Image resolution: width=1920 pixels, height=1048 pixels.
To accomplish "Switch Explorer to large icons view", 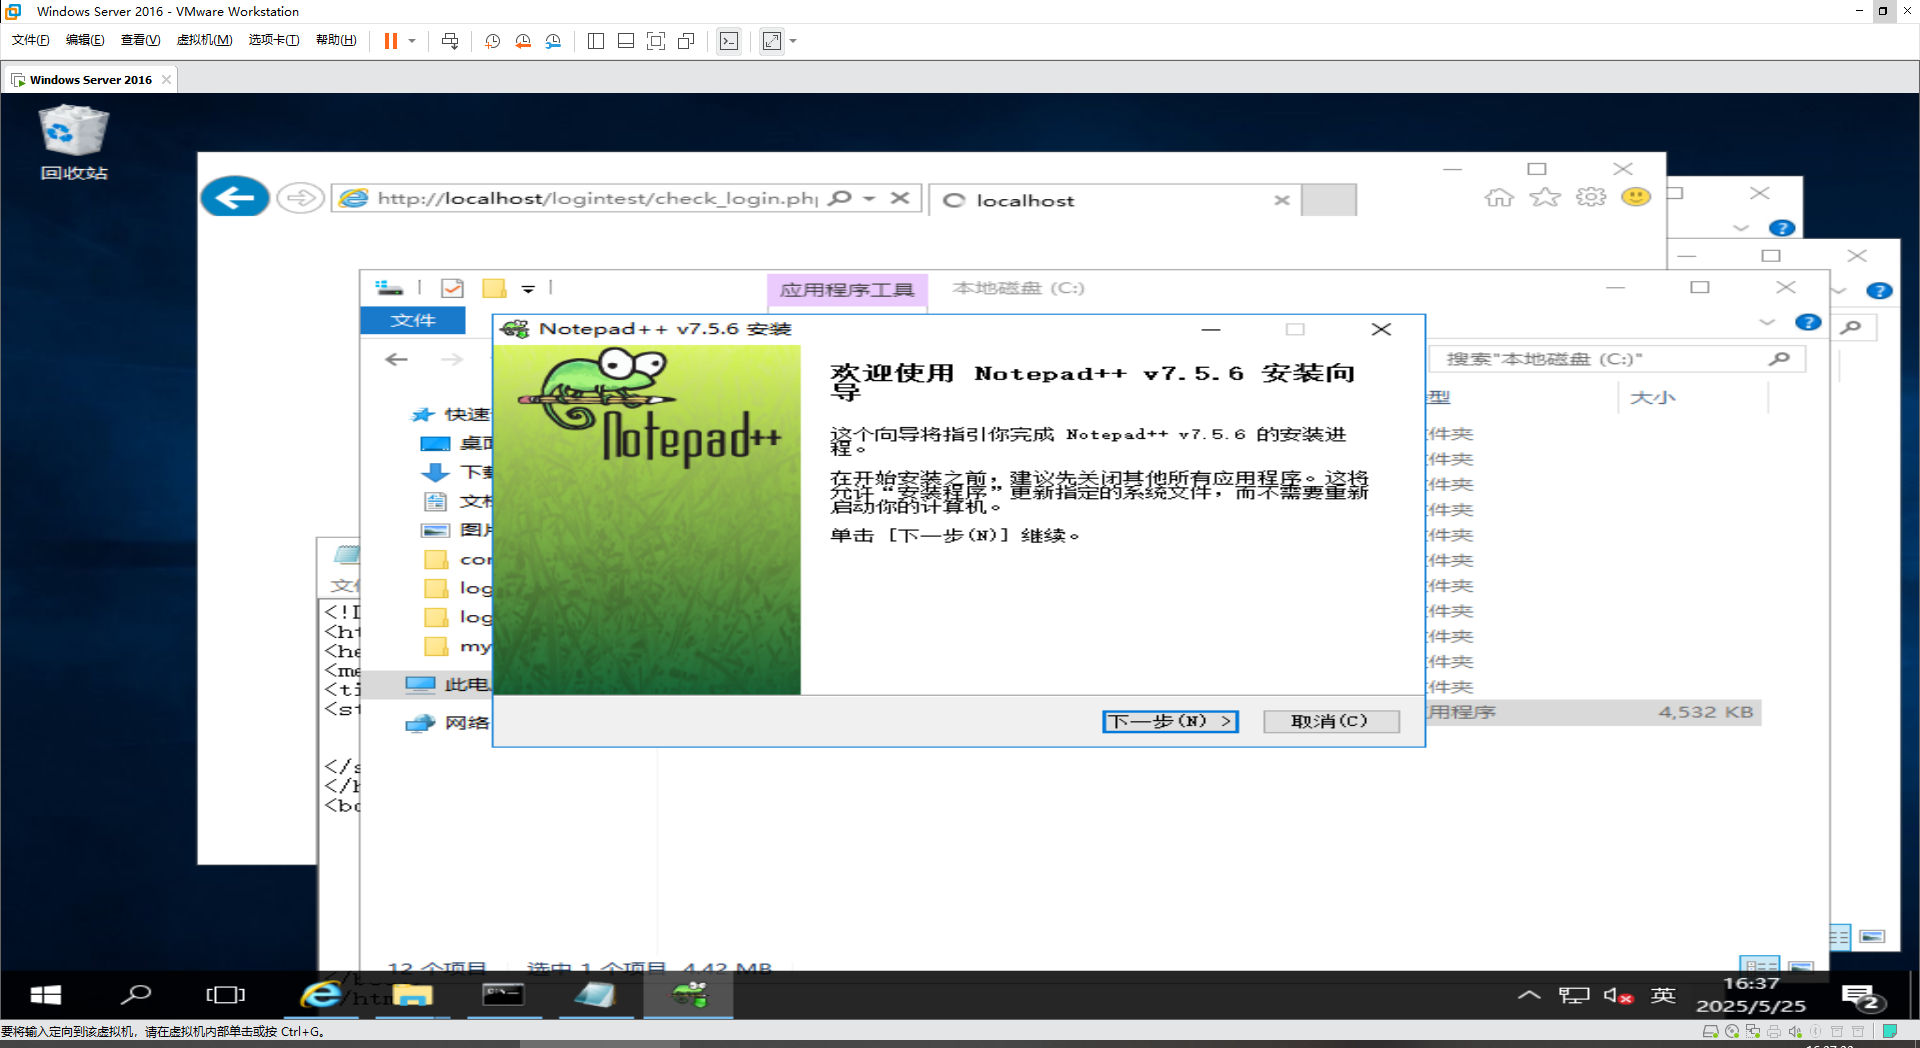I will (x=1801, y=966).
